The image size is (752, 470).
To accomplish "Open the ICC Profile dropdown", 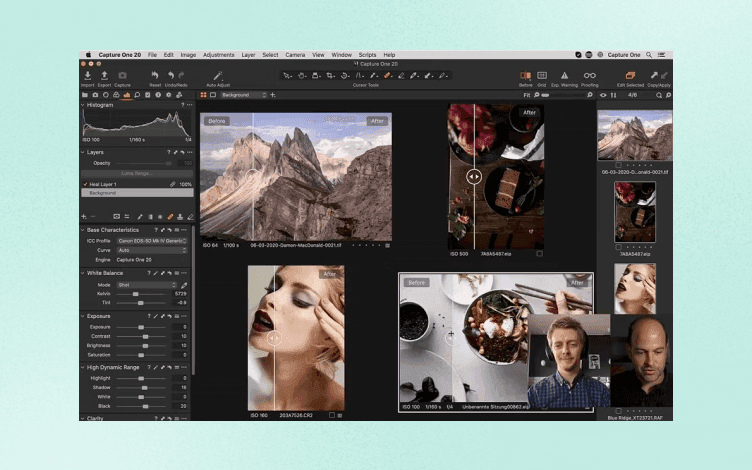I will [151, 241].
